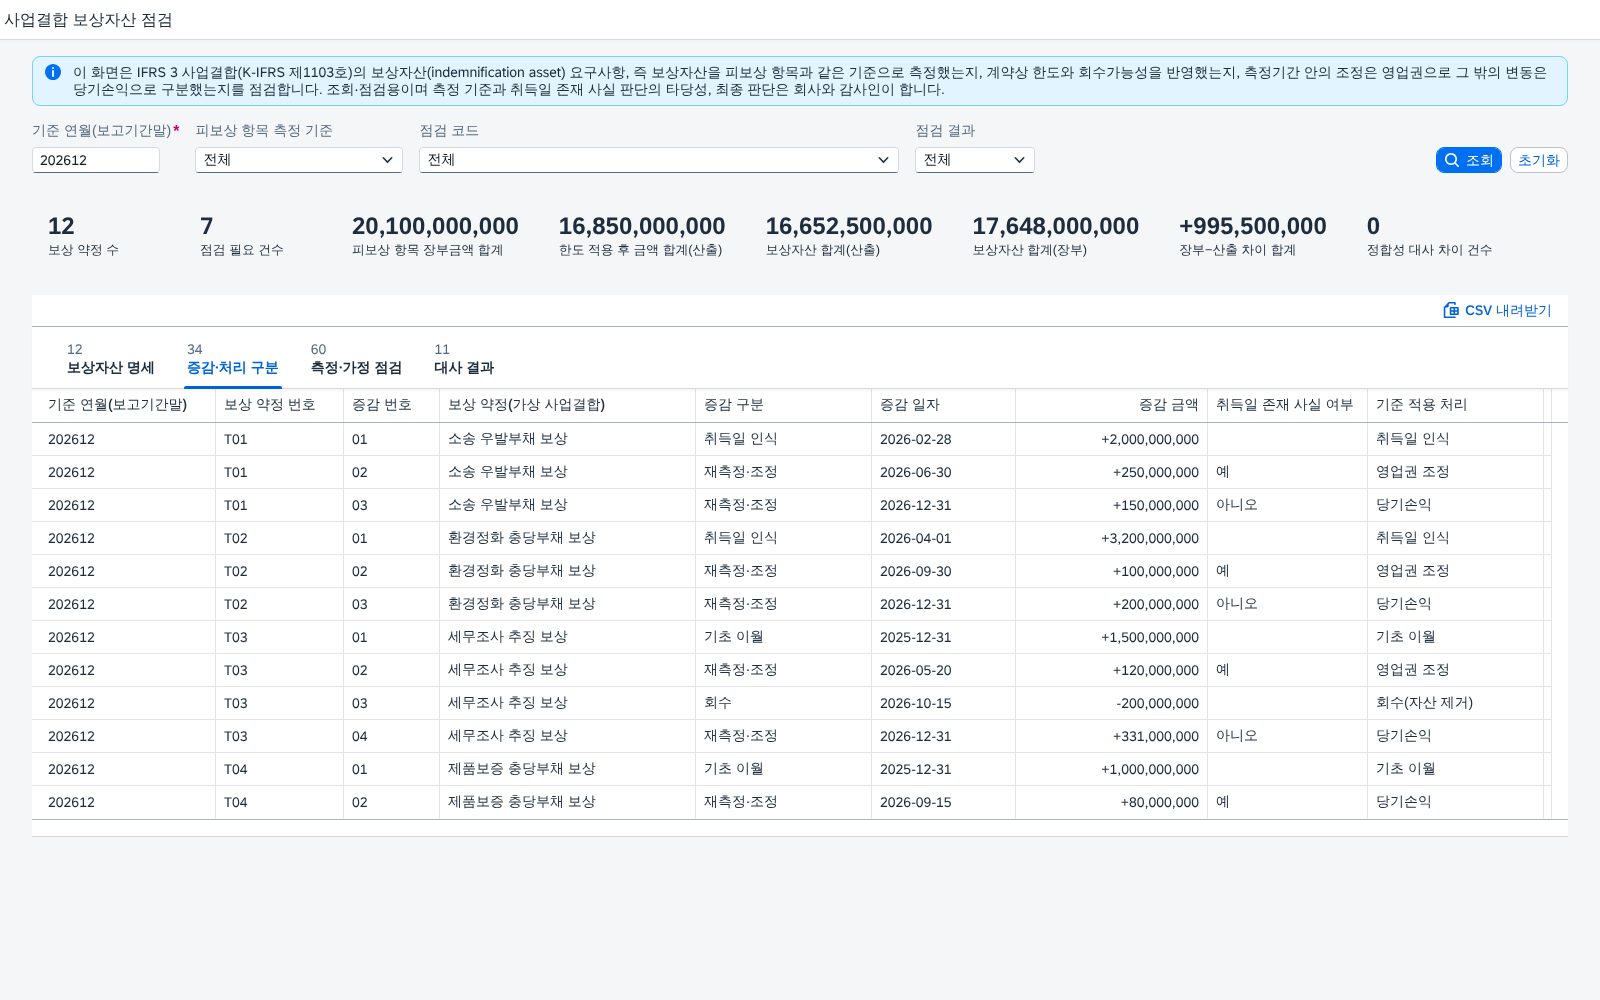
Task: Open the 점검 결과 dropdown
Action: (974, 160)
